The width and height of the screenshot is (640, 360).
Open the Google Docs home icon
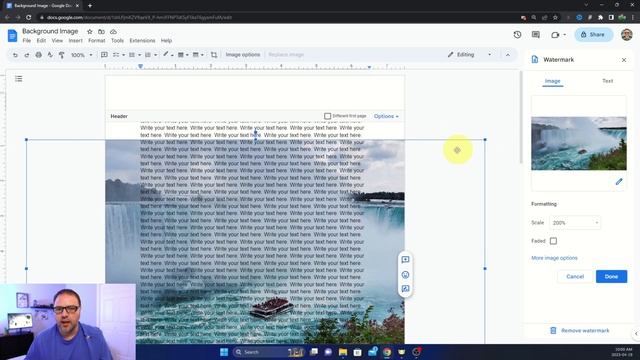(12, 36)
